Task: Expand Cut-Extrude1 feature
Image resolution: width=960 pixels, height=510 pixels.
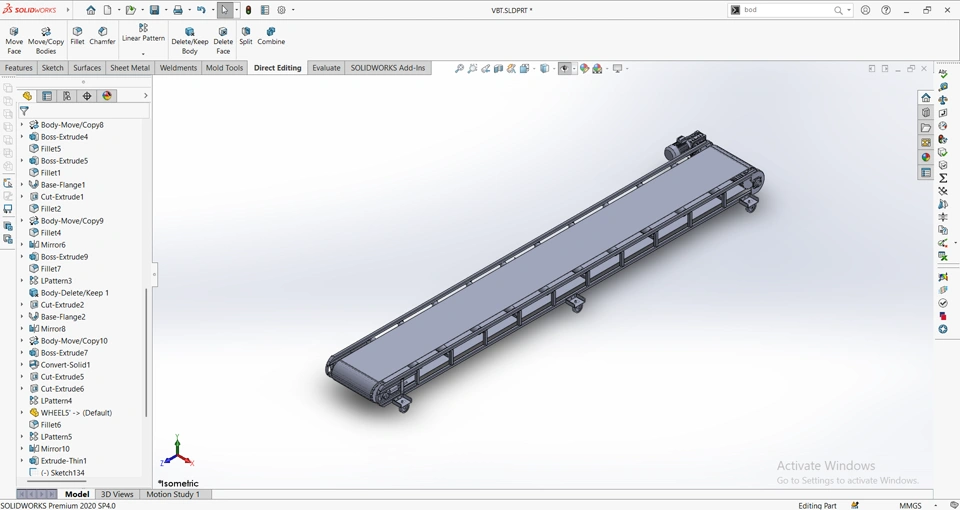Action: tap(22, 197)
